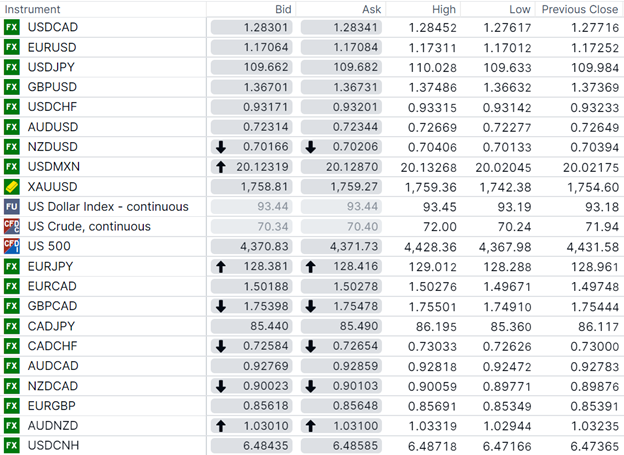Click the Ask column header

point(373,8)
